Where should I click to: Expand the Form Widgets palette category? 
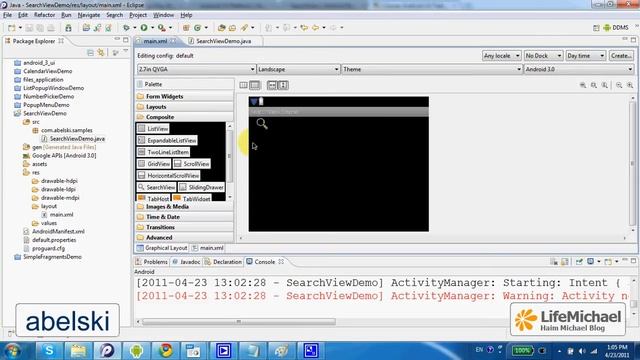click(184, 96)
